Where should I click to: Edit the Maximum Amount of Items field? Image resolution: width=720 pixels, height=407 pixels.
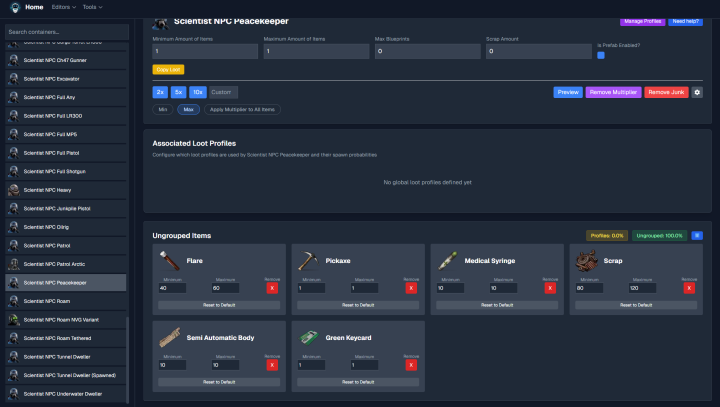[x=316, y=51]
